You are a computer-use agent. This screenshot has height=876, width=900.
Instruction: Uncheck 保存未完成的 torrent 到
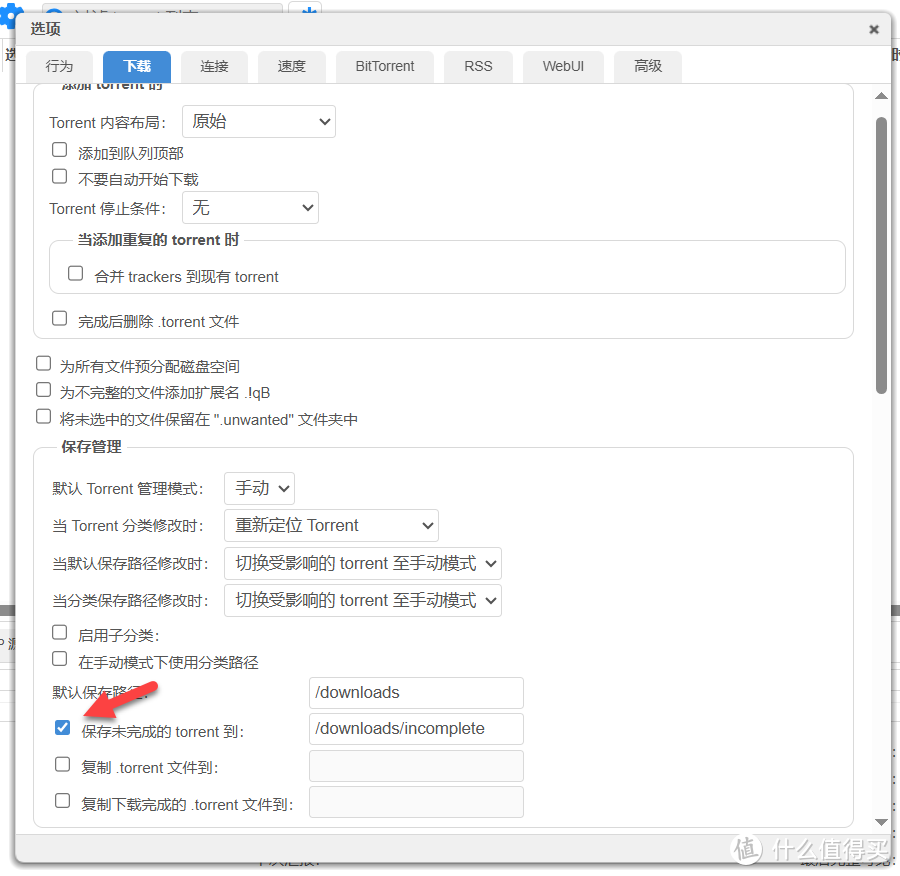pyautogui.click(x=63, y=728)
